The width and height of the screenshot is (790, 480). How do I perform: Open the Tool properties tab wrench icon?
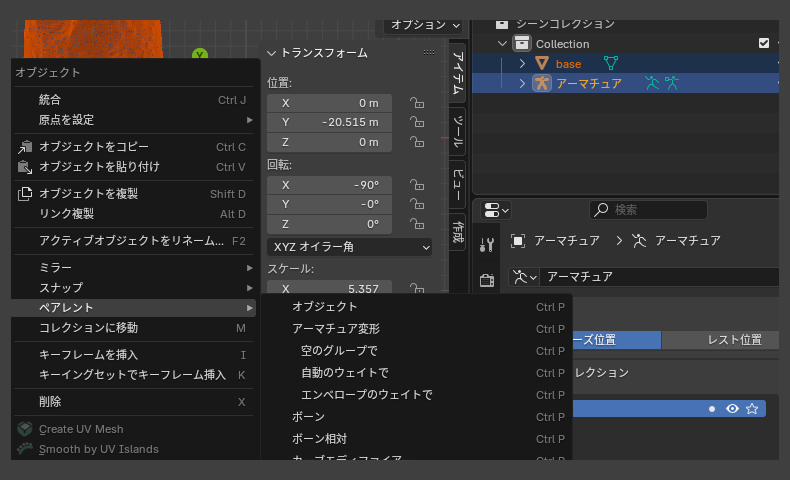tap(487, 245)
